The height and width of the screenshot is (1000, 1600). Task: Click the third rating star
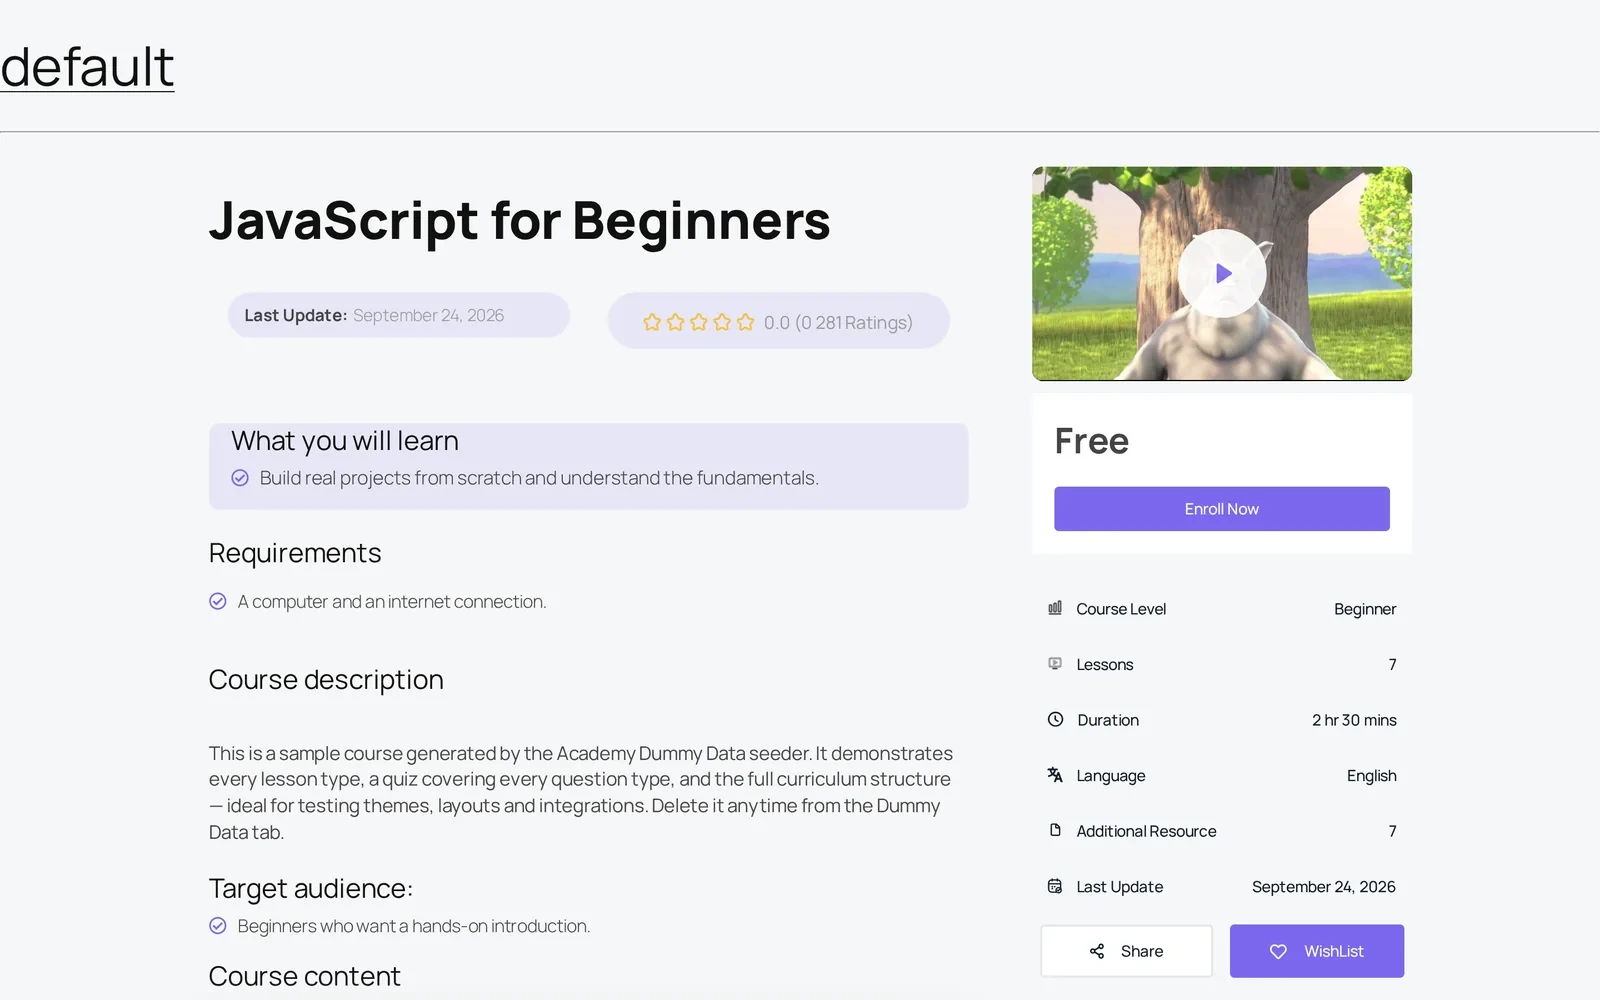699,322
